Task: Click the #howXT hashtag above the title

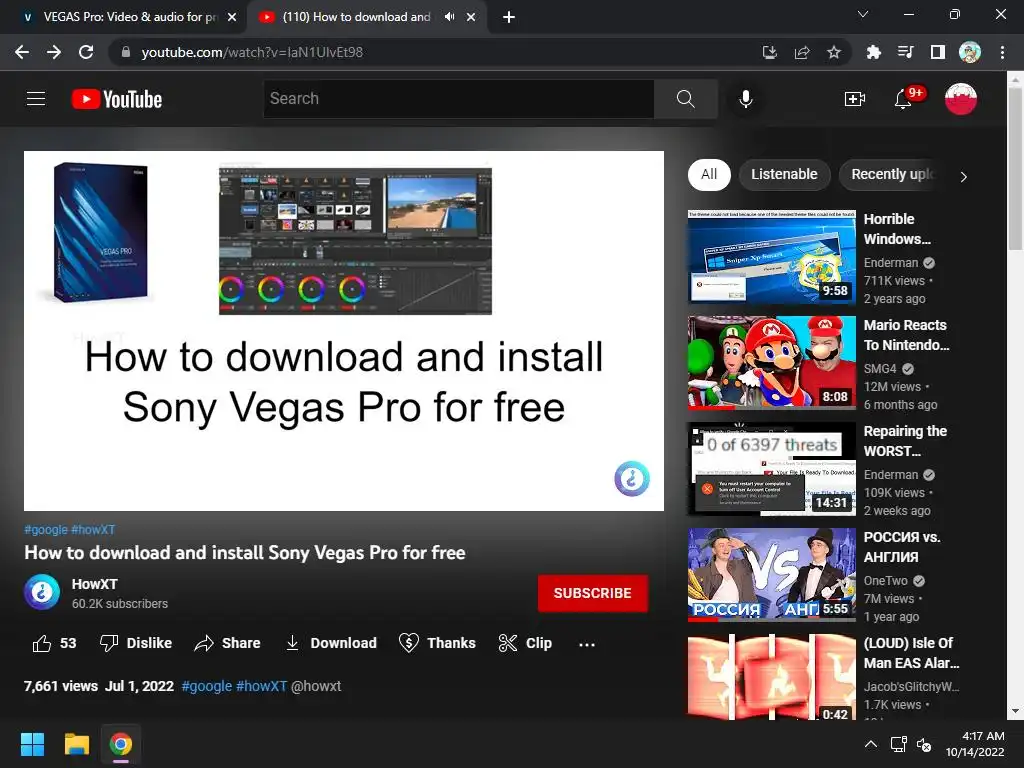Action: (x=93, y=530)
